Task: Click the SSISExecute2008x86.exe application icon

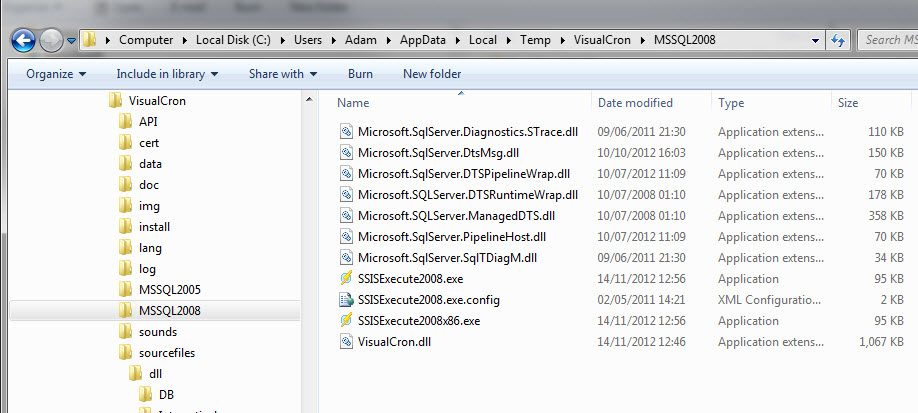Action: click(347, 321)
